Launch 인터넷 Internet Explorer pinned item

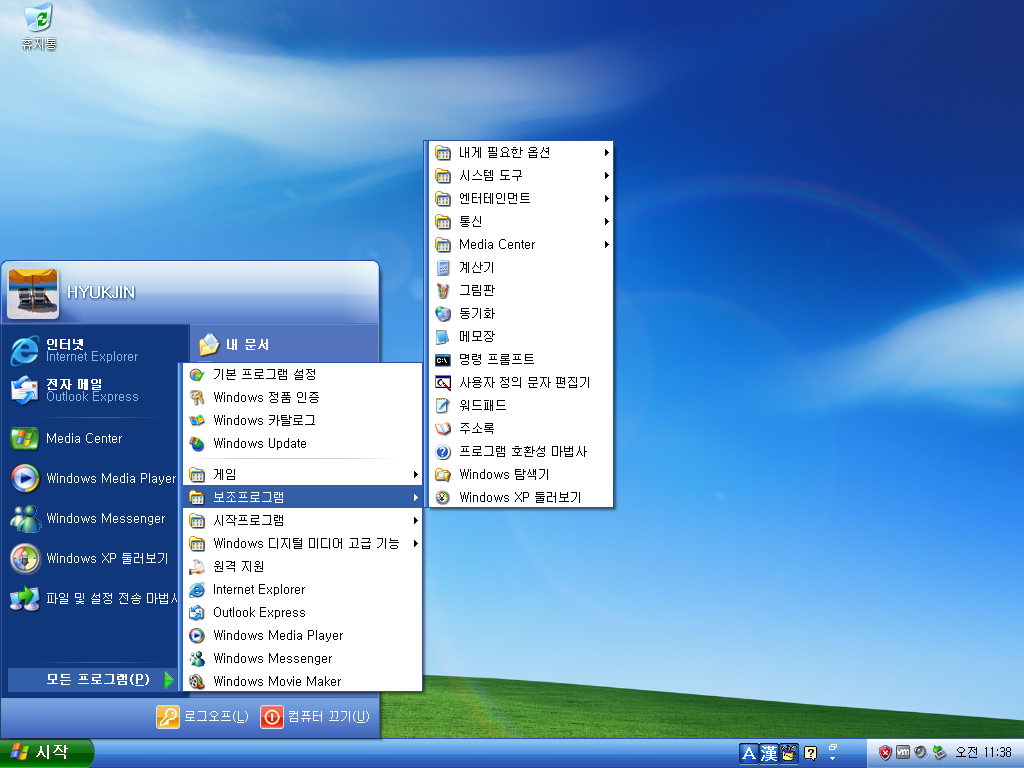[x=91, y=350]
